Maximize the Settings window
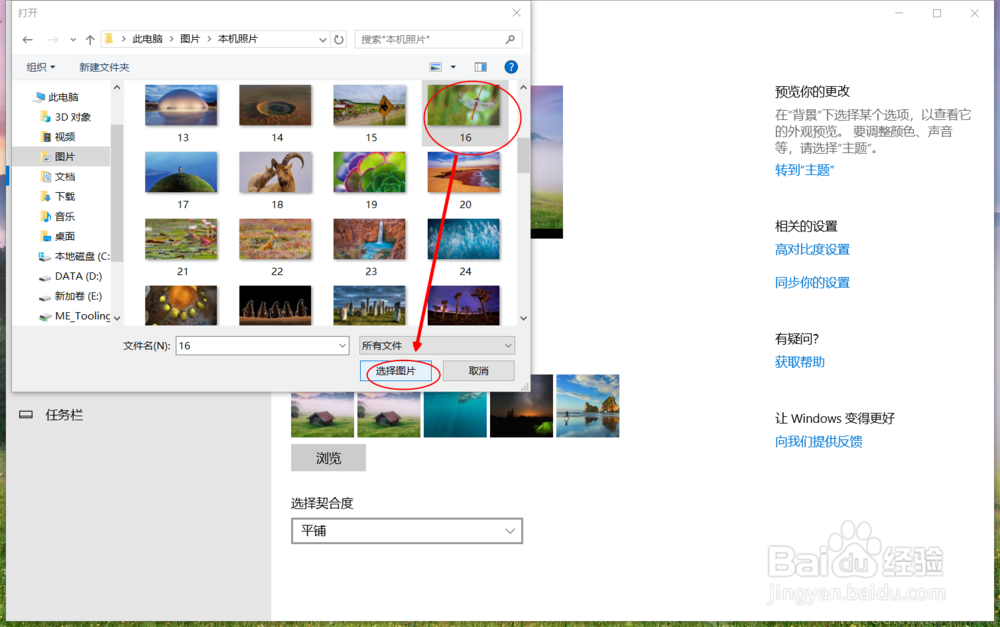The height and width of the screenshot is (627, 1000). (x=937, y=13)
